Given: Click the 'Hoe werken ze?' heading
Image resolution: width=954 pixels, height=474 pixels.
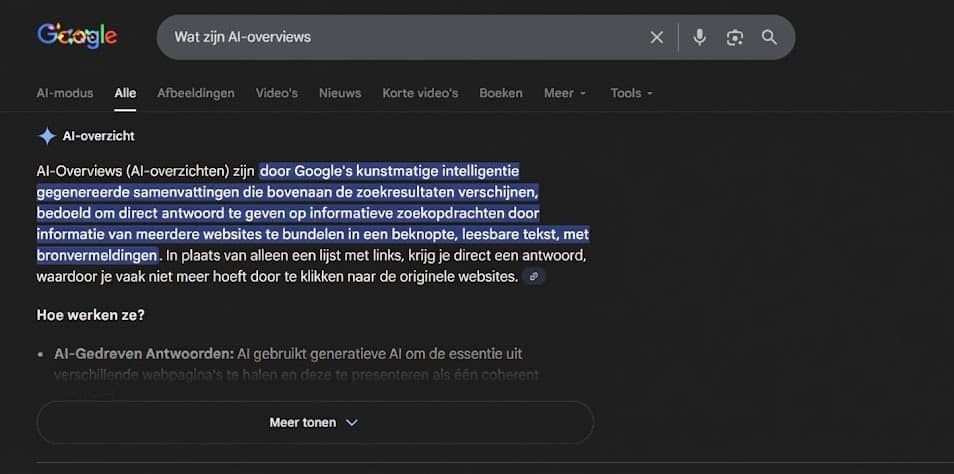Looking at the screenshot, I should tap(91, 315).
